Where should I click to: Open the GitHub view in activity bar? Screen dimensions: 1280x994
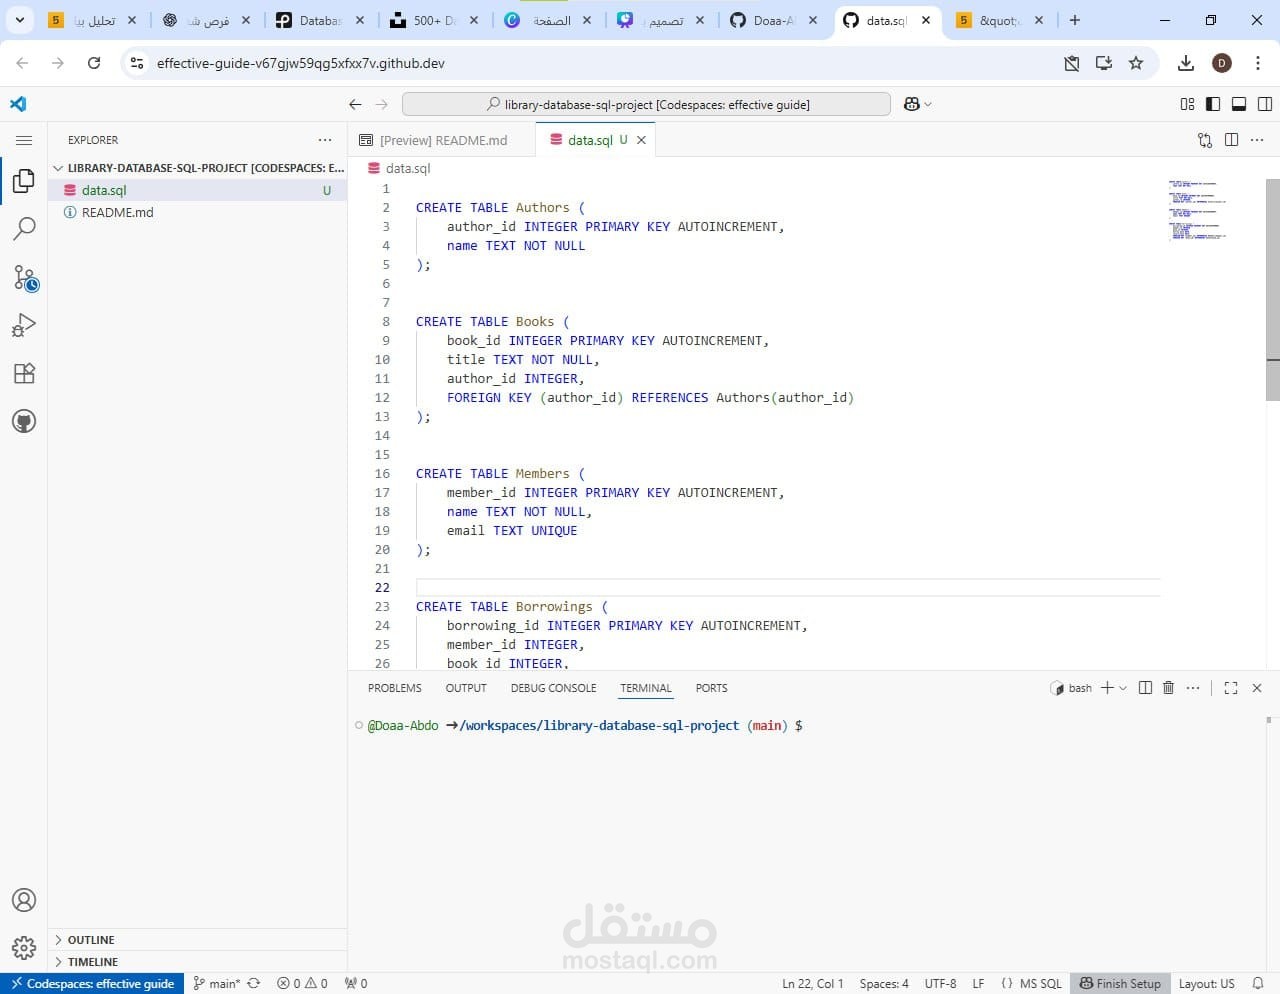[24, 421]
